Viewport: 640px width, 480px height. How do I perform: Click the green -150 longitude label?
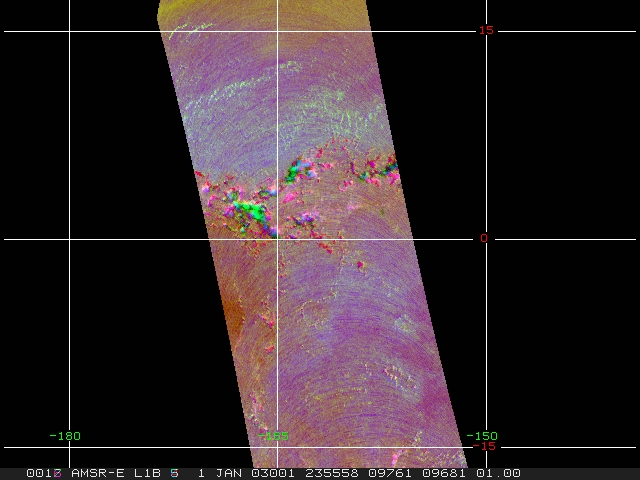click(x=482, y=435)
